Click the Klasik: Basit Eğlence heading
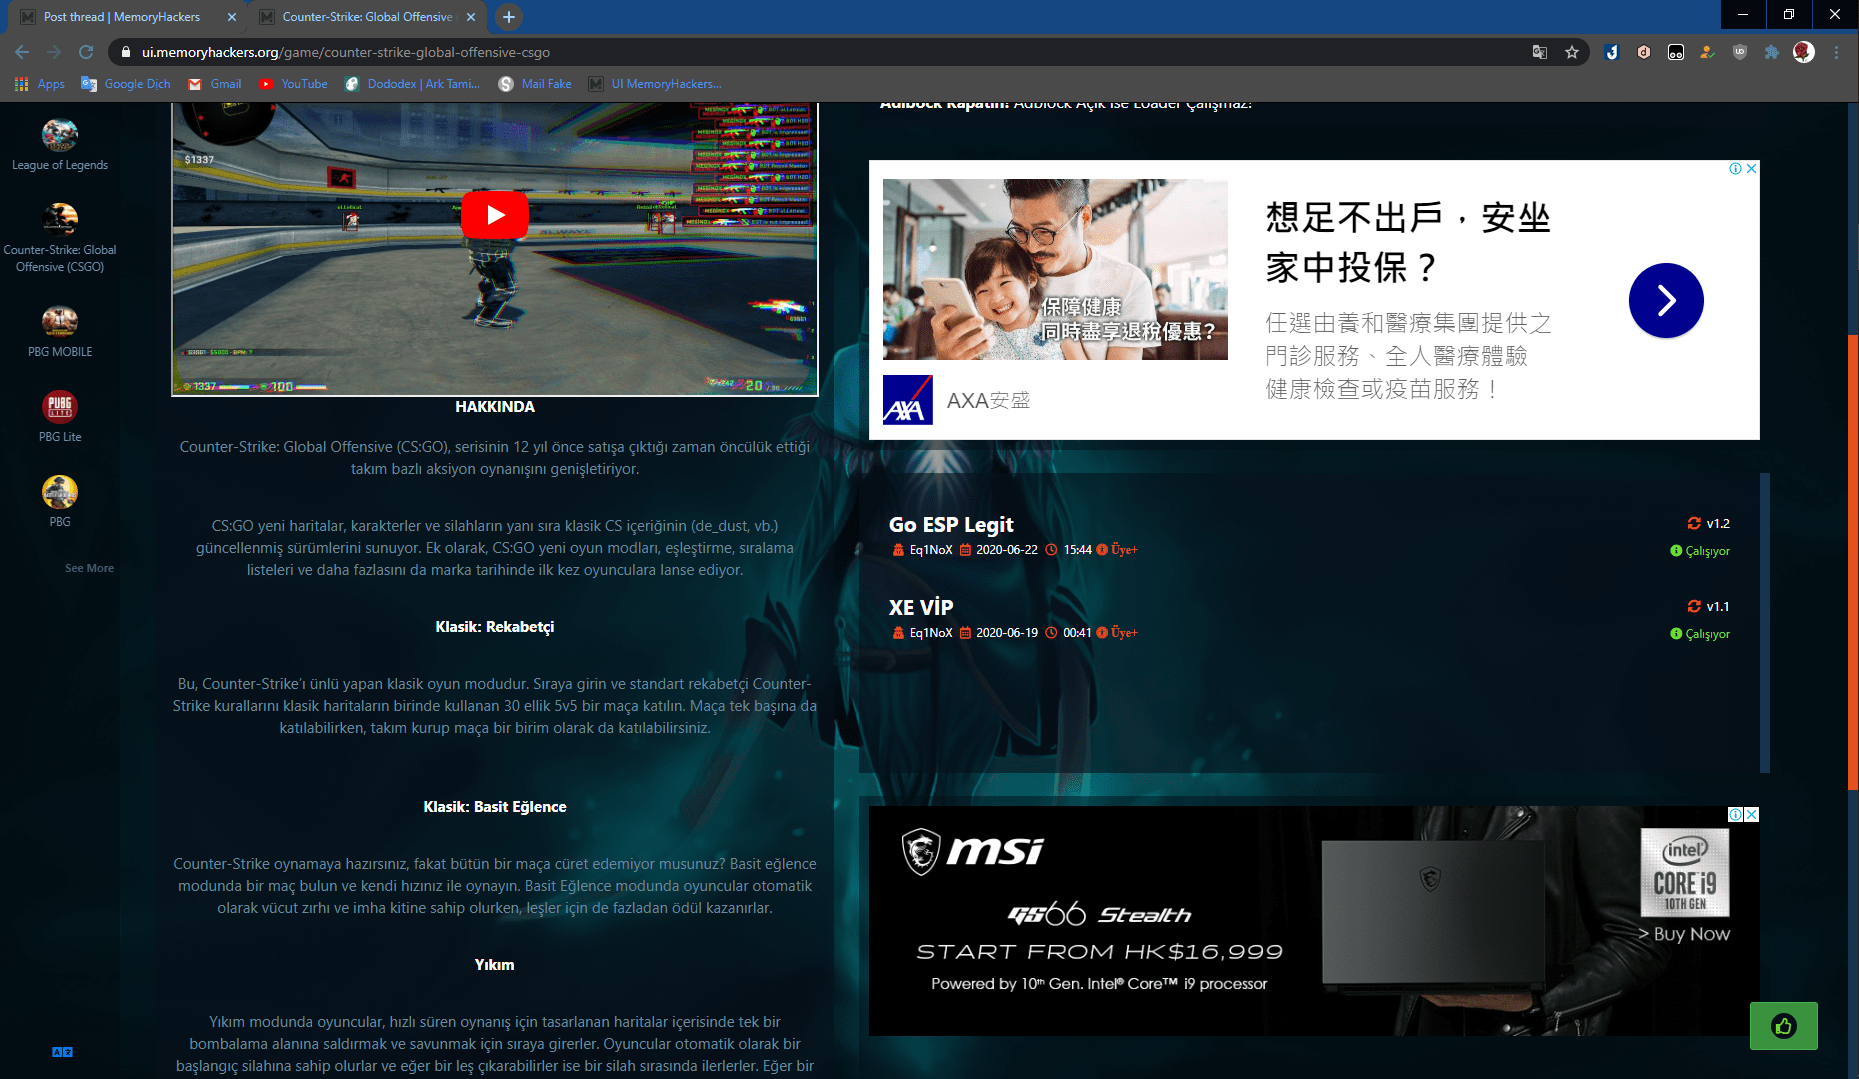Screen dimensions: 1859x1079 (x=495, y=807)
